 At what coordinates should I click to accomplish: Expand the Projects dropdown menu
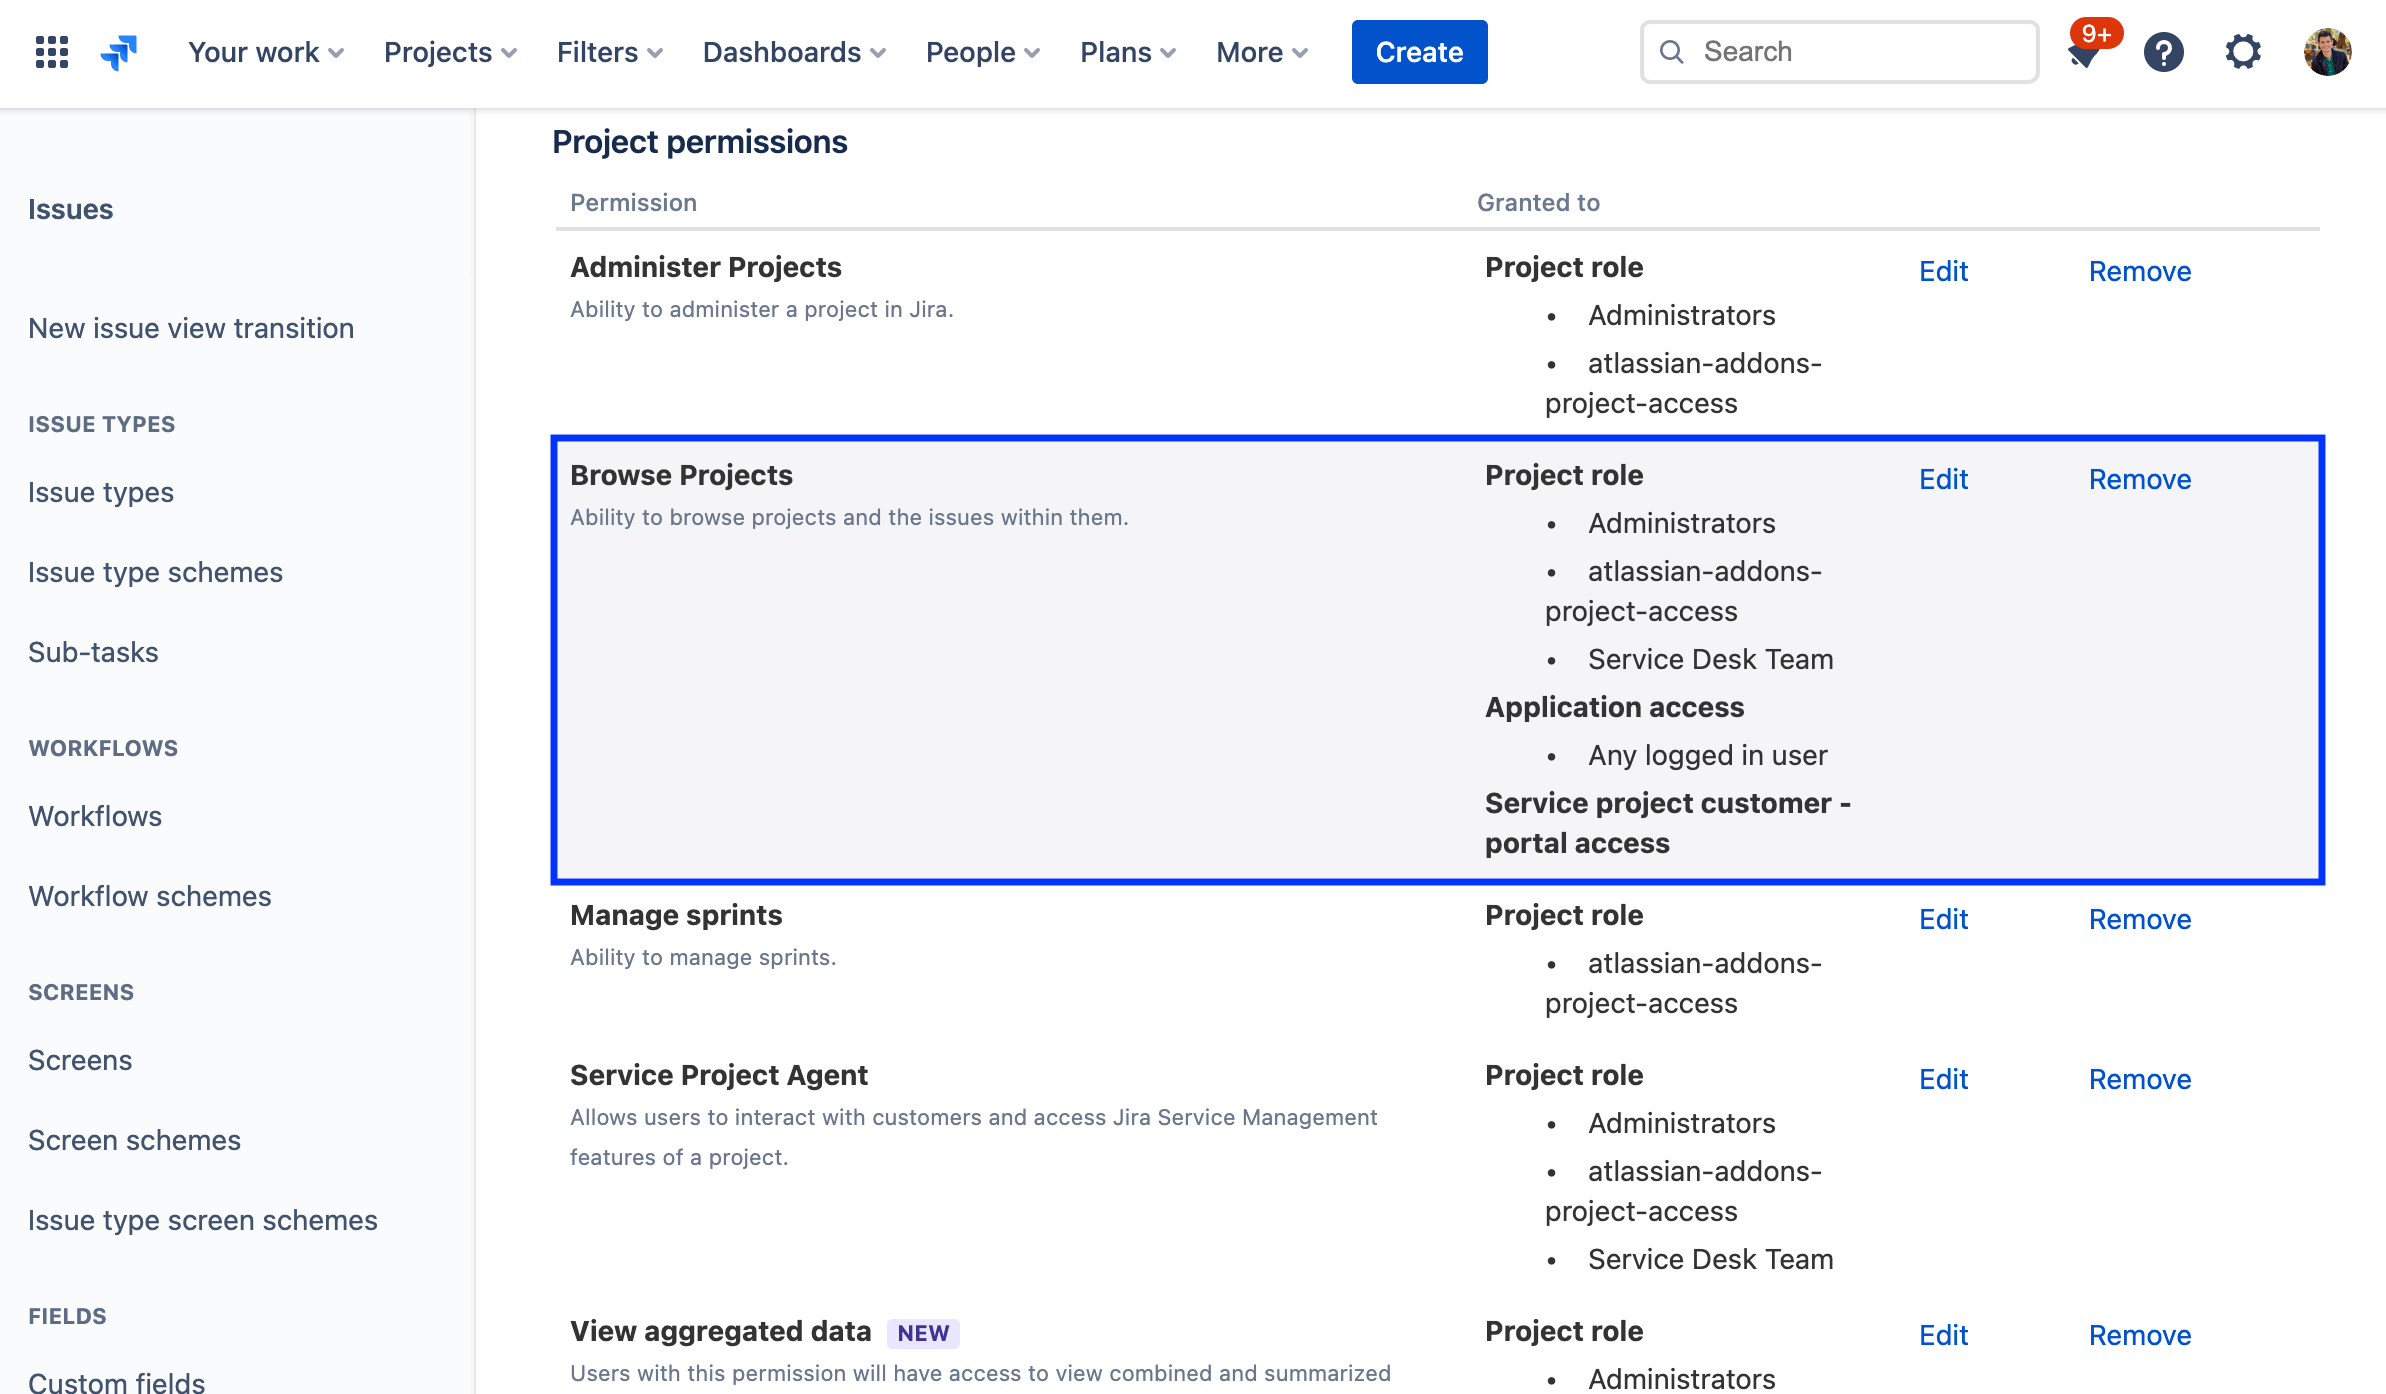pyautogui.click(x=451, y=51)
